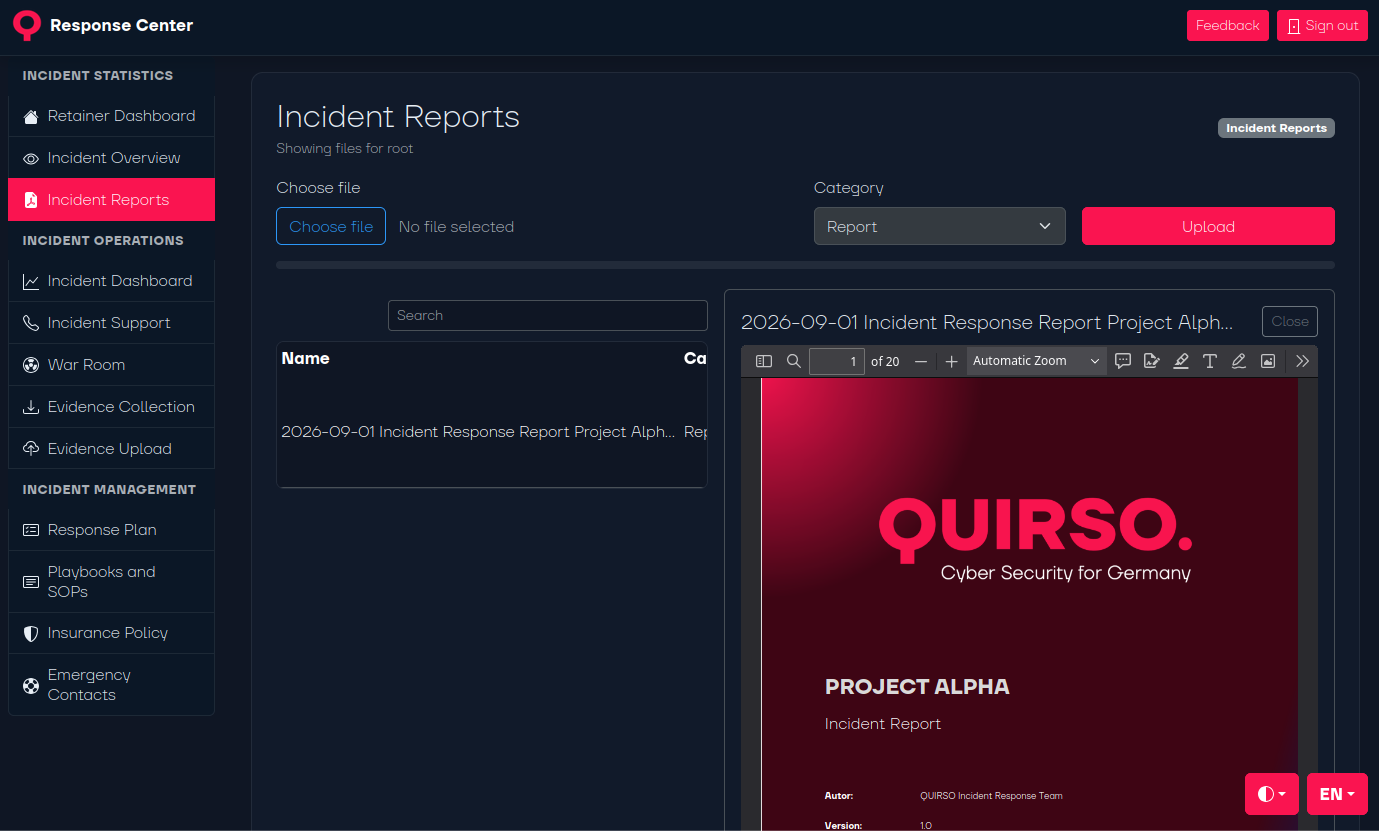Viewport: 1379px width, 831px height.
Task: Toggle the PDF viewer sidebar
Action: (764, 361)
